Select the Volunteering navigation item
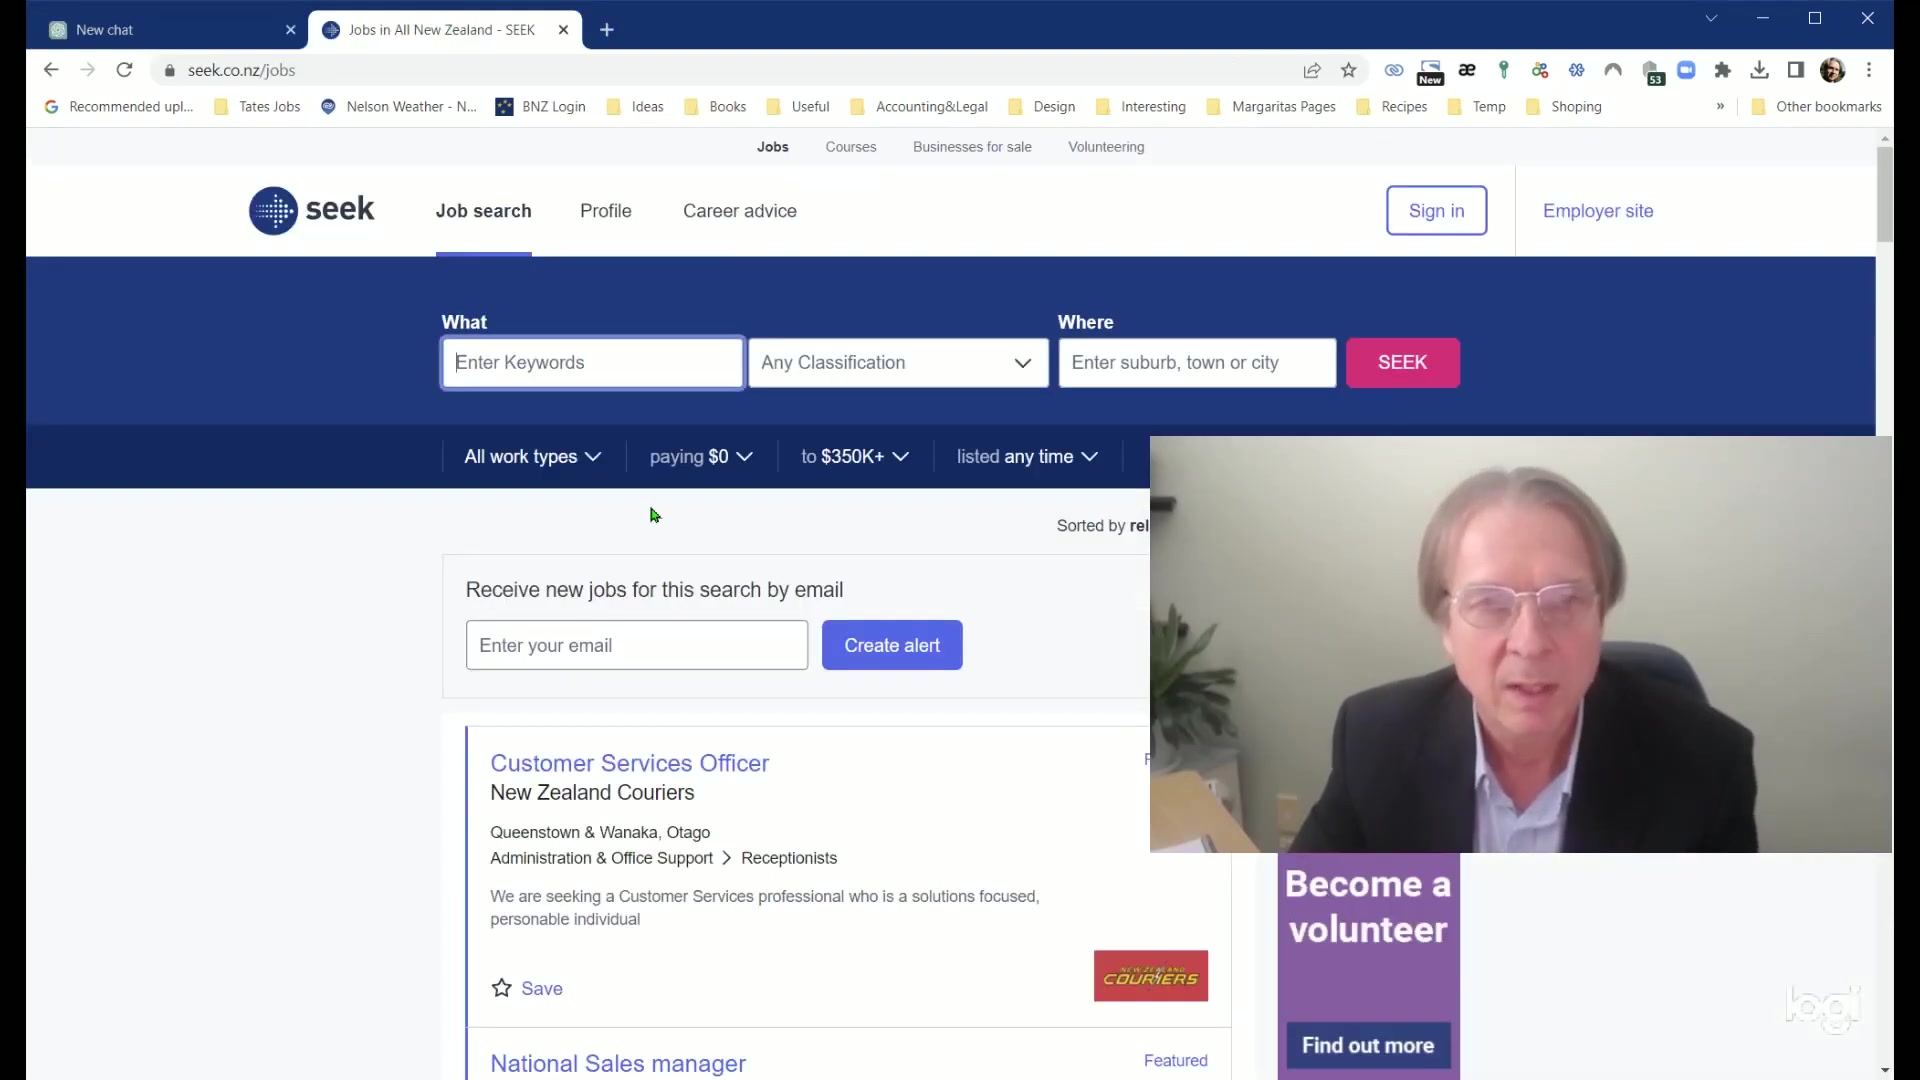 [1106, 147]
